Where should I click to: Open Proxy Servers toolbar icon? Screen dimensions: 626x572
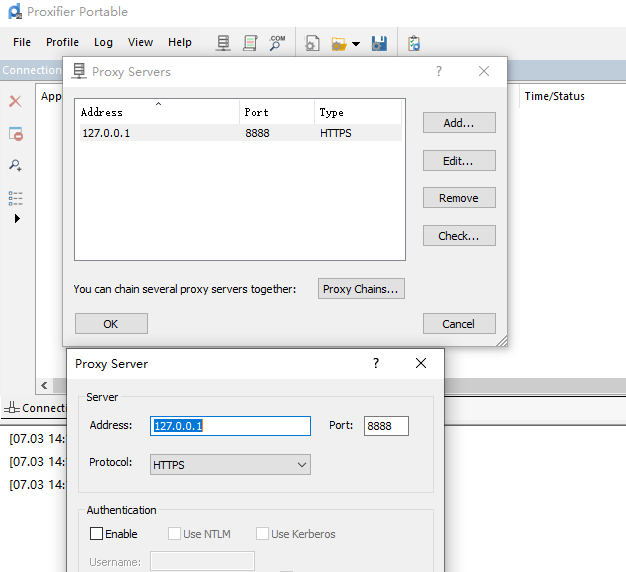(x=223, y=43)
